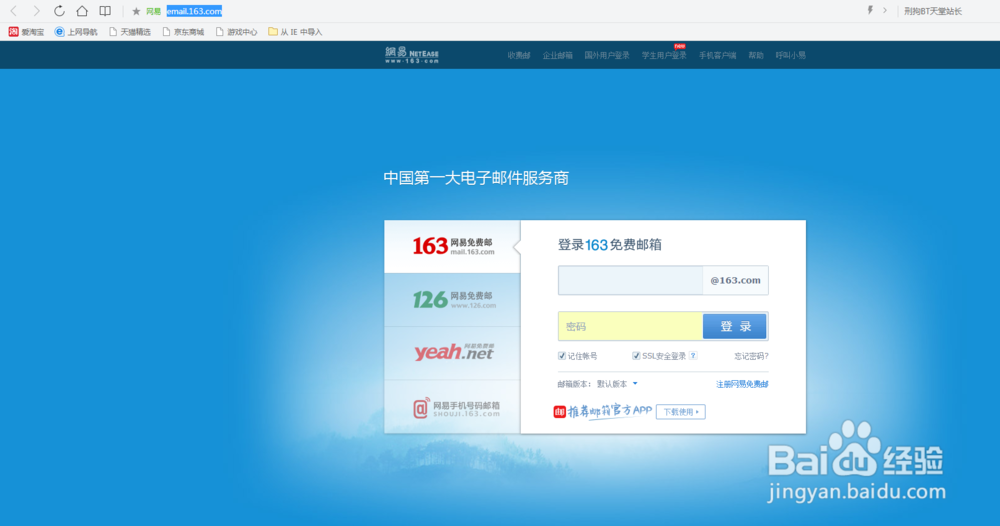Click the 推荐邮箱官方APP banner
This screenshot has width=1000, height=526.
pos(603,411)
